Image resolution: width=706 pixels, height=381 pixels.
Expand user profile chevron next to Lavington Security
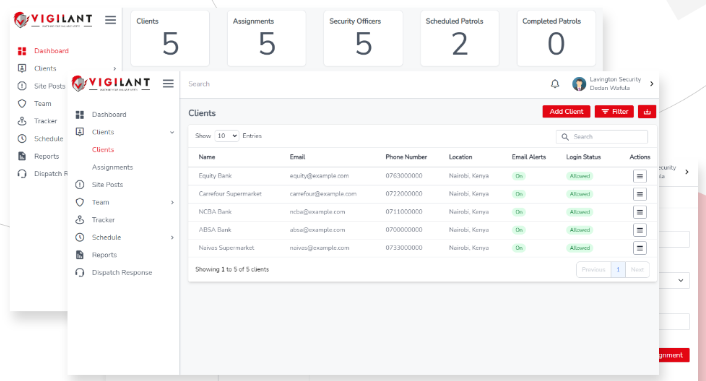click(x=652, y=84)
